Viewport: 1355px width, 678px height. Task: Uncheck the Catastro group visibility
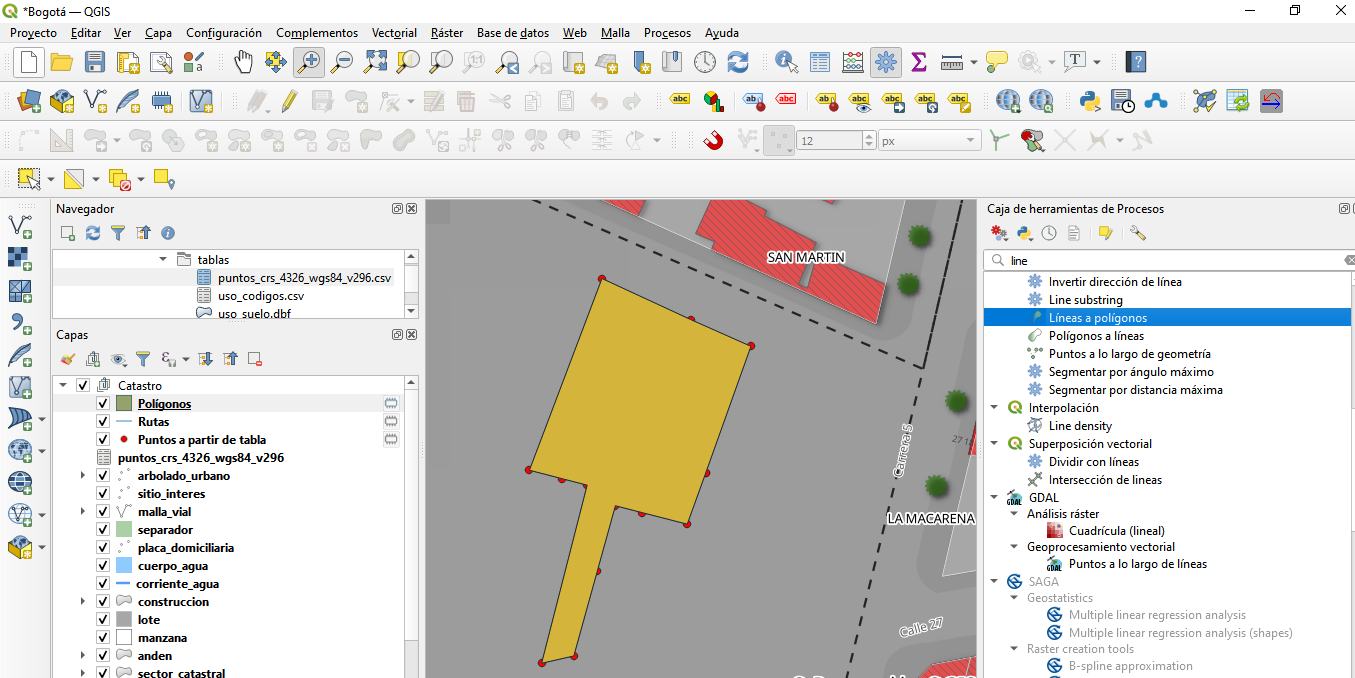(x=83, y=385)
